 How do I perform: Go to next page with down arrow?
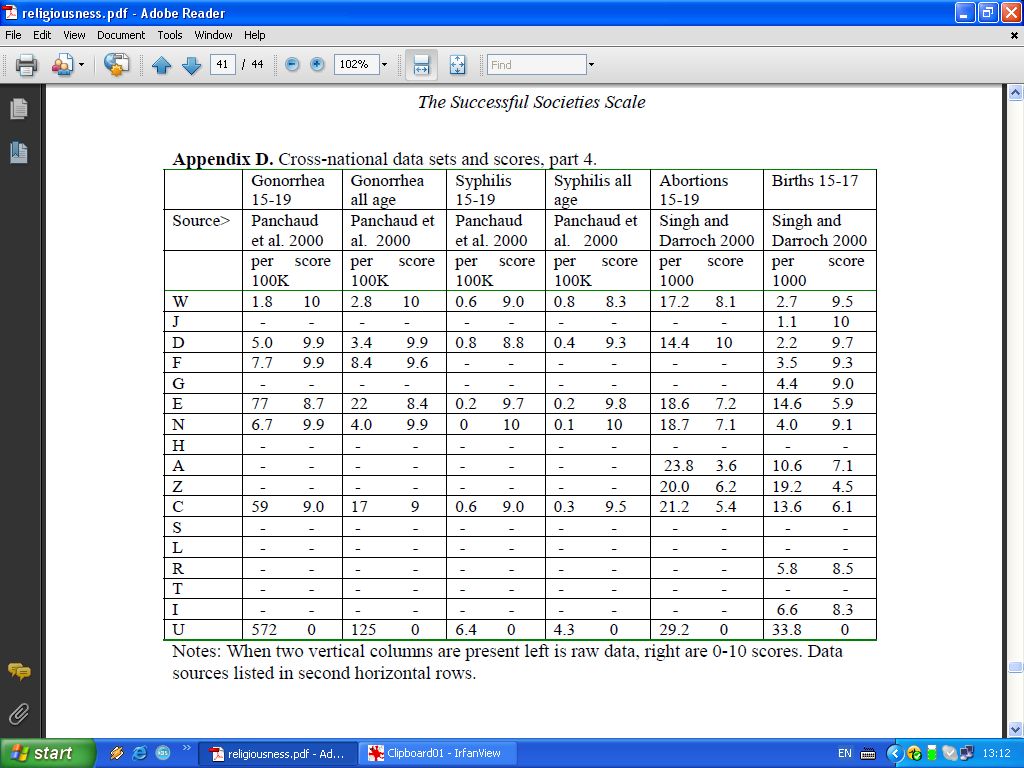pyautogui.click(x=192, y=65)
